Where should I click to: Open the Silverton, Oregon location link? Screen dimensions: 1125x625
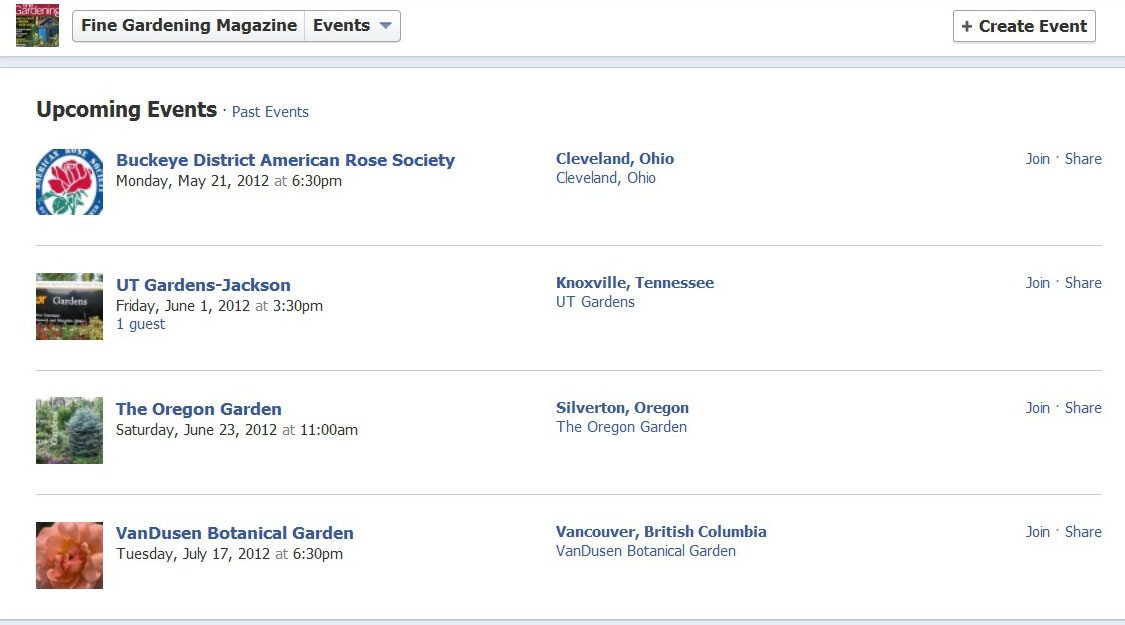[622, 408]
